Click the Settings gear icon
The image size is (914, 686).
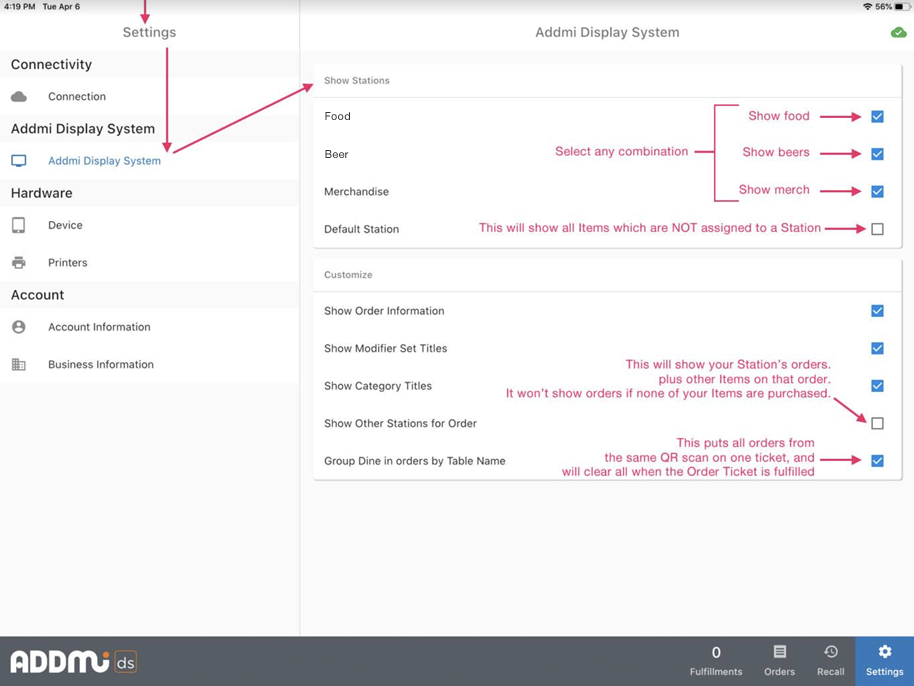(884, 652)
